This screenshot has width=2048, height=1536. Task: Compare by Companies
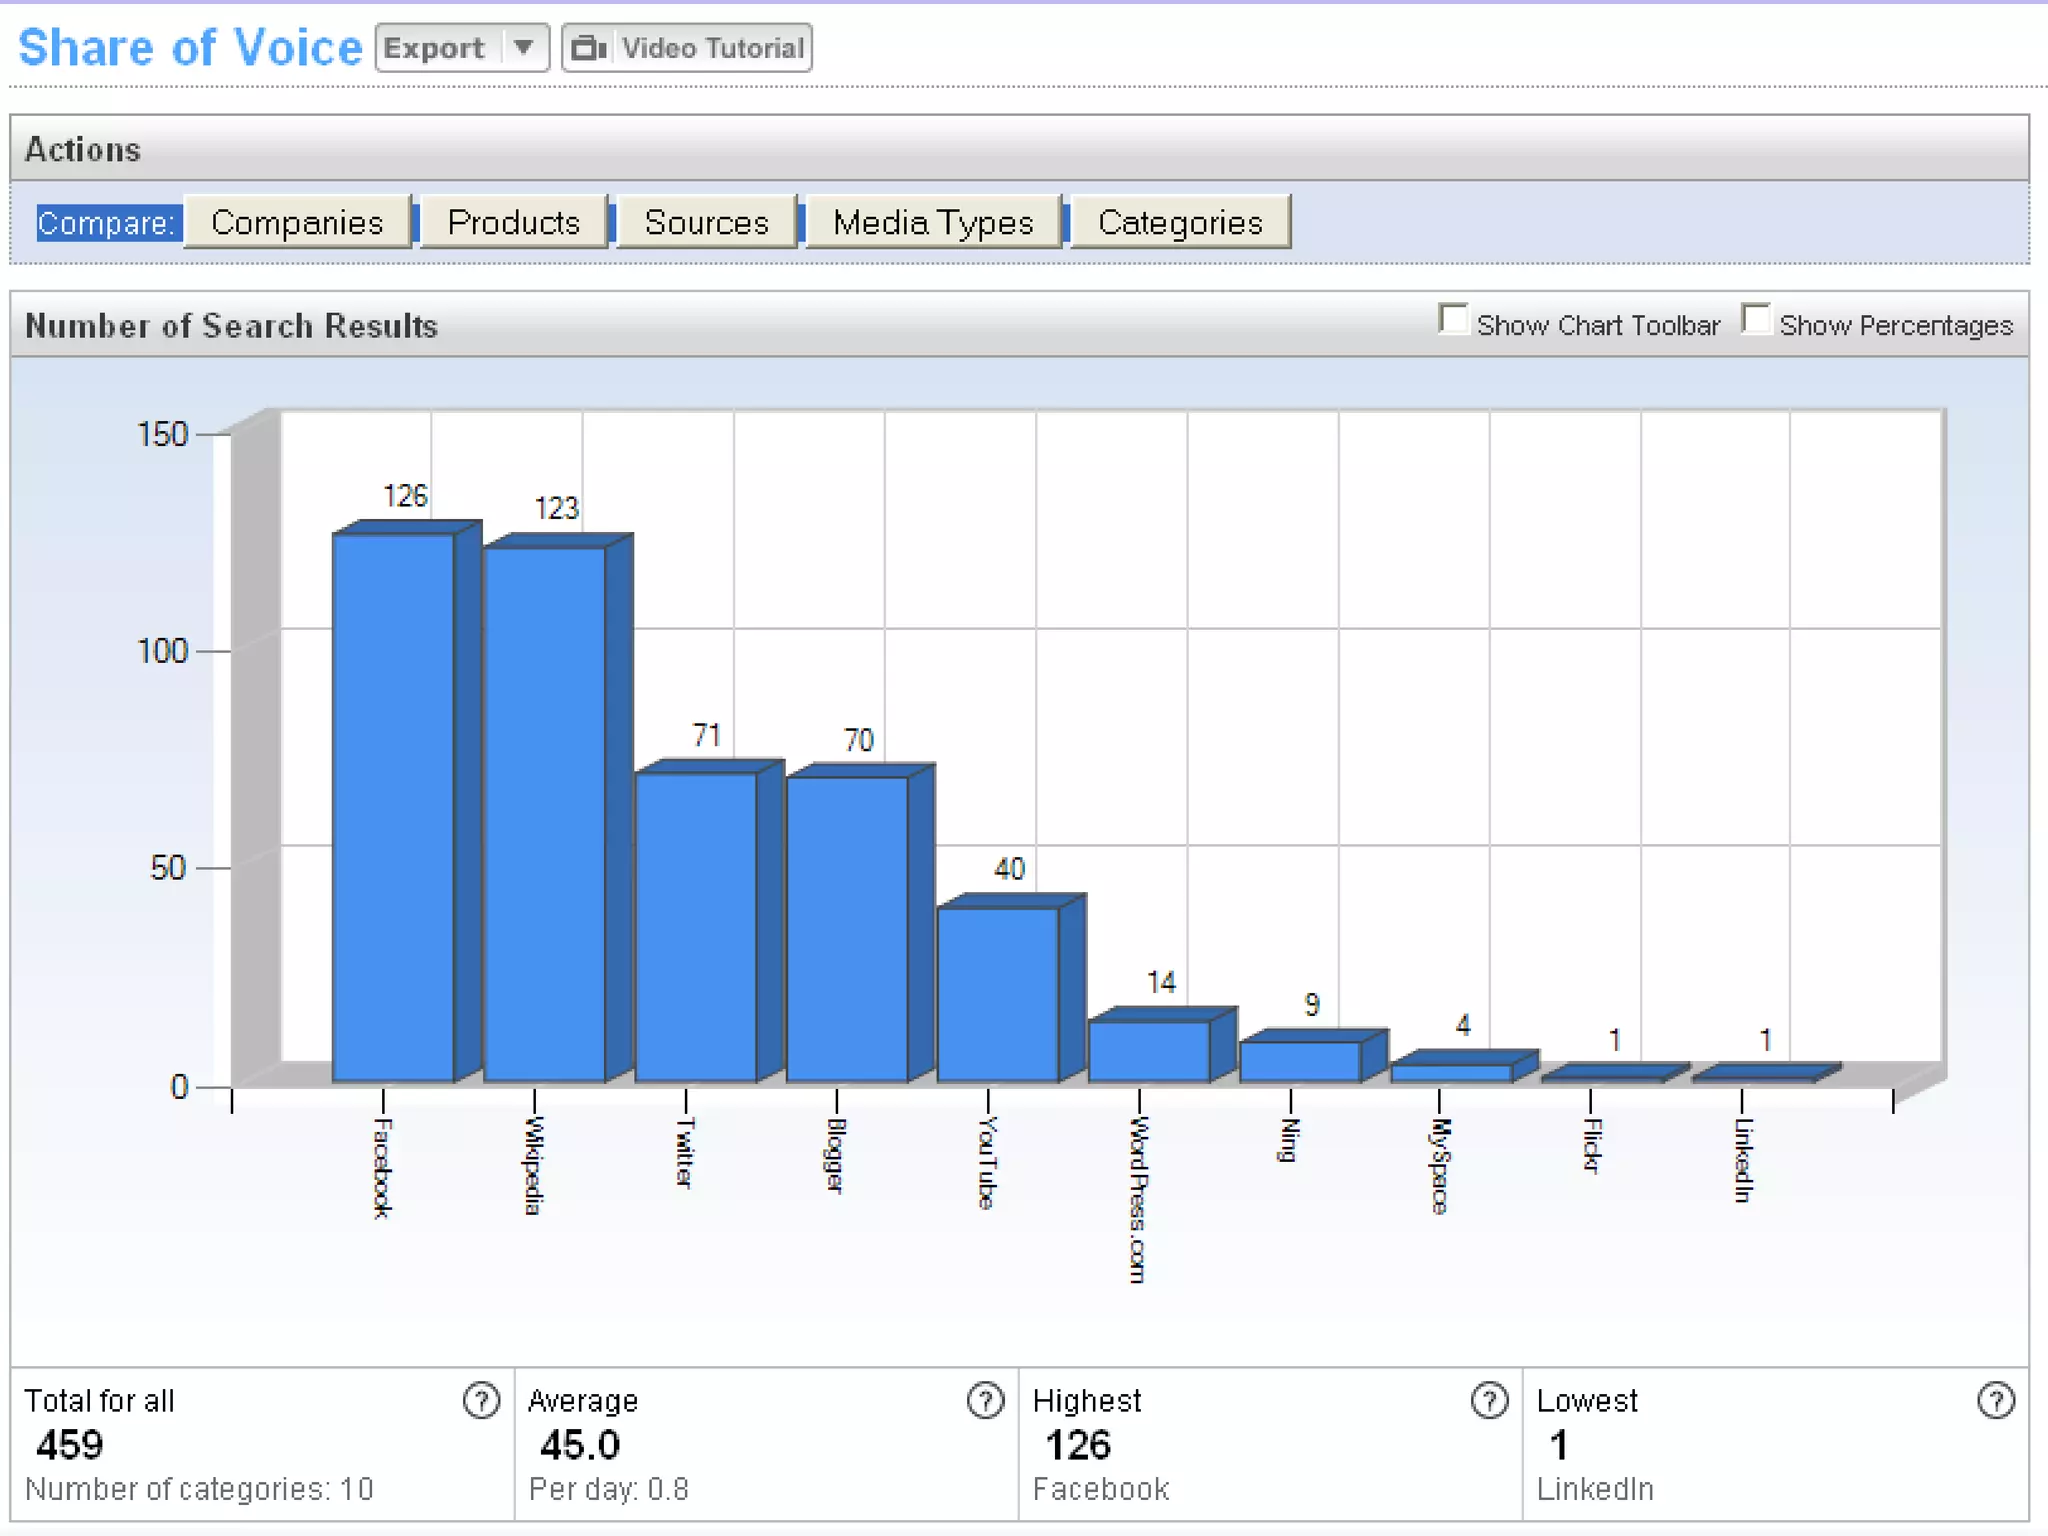[x=297, y=222]
